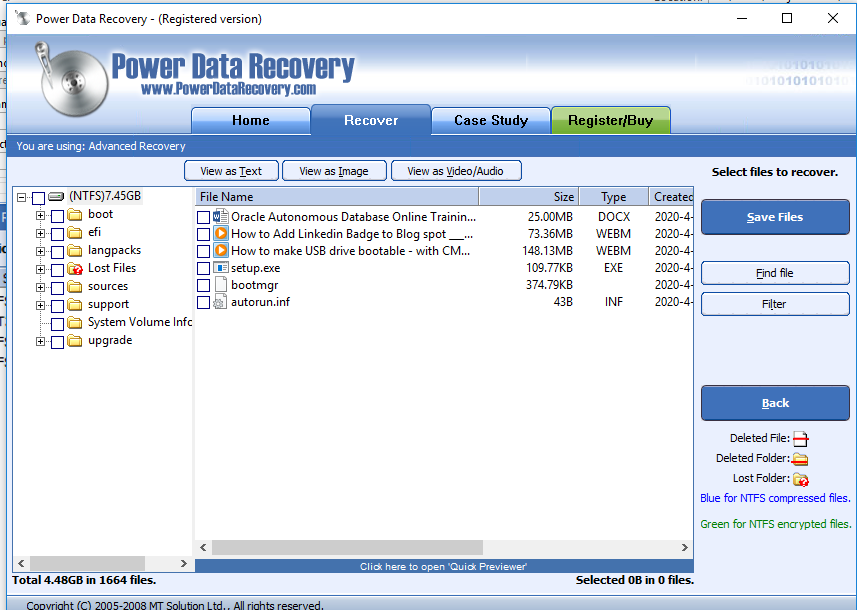
Task: Click the Back button
Action: 775,403
